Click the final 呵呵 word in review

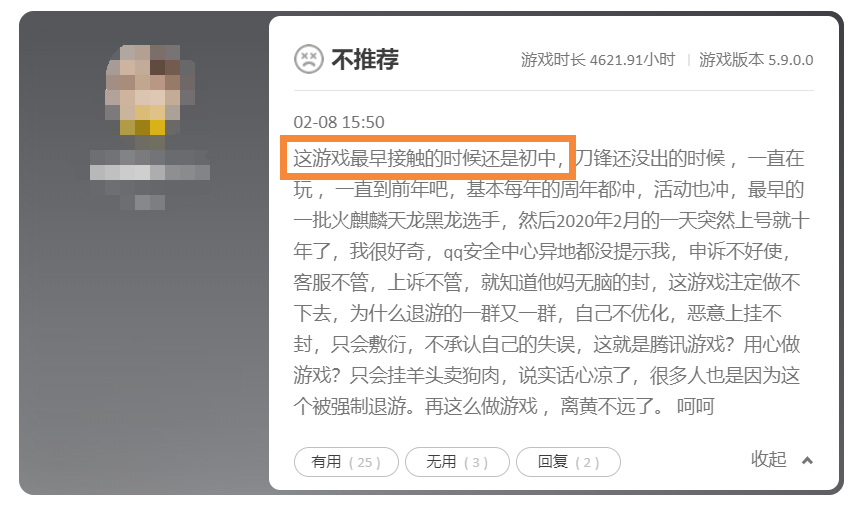click(x=695, y=407)
